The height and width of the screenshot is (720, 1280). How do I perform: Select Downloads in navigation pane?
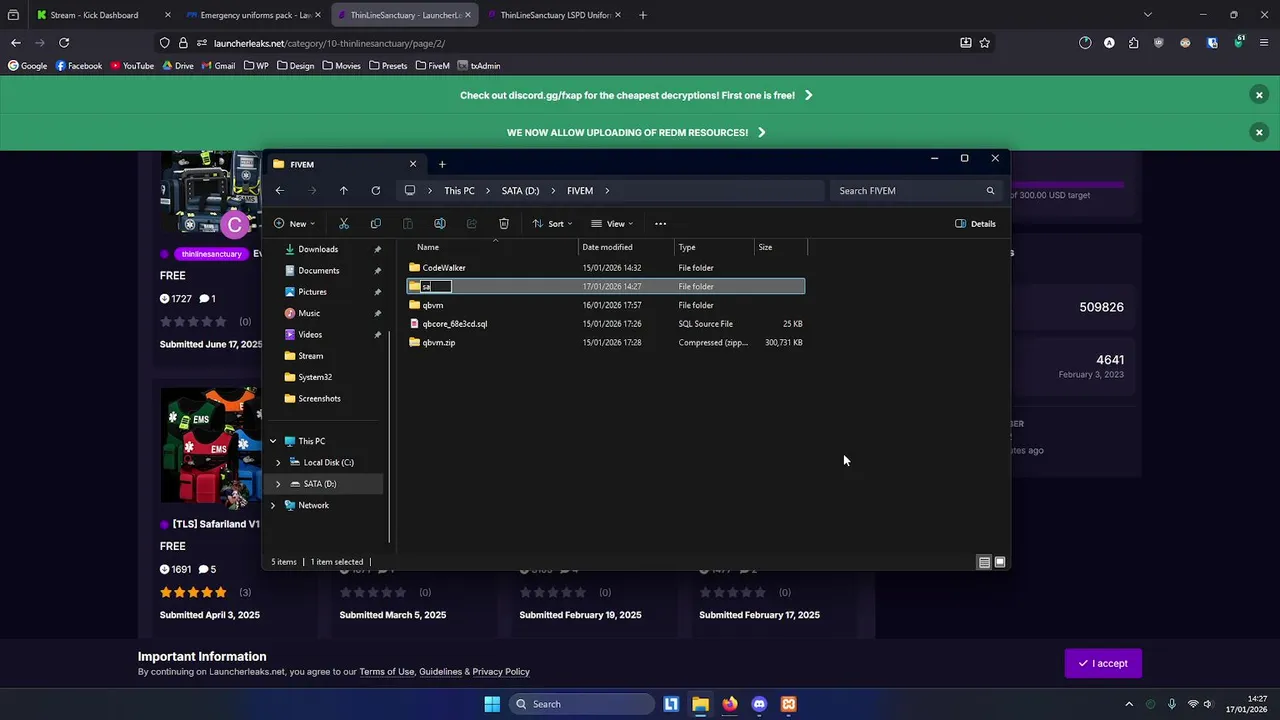click(x=318, y=249)
